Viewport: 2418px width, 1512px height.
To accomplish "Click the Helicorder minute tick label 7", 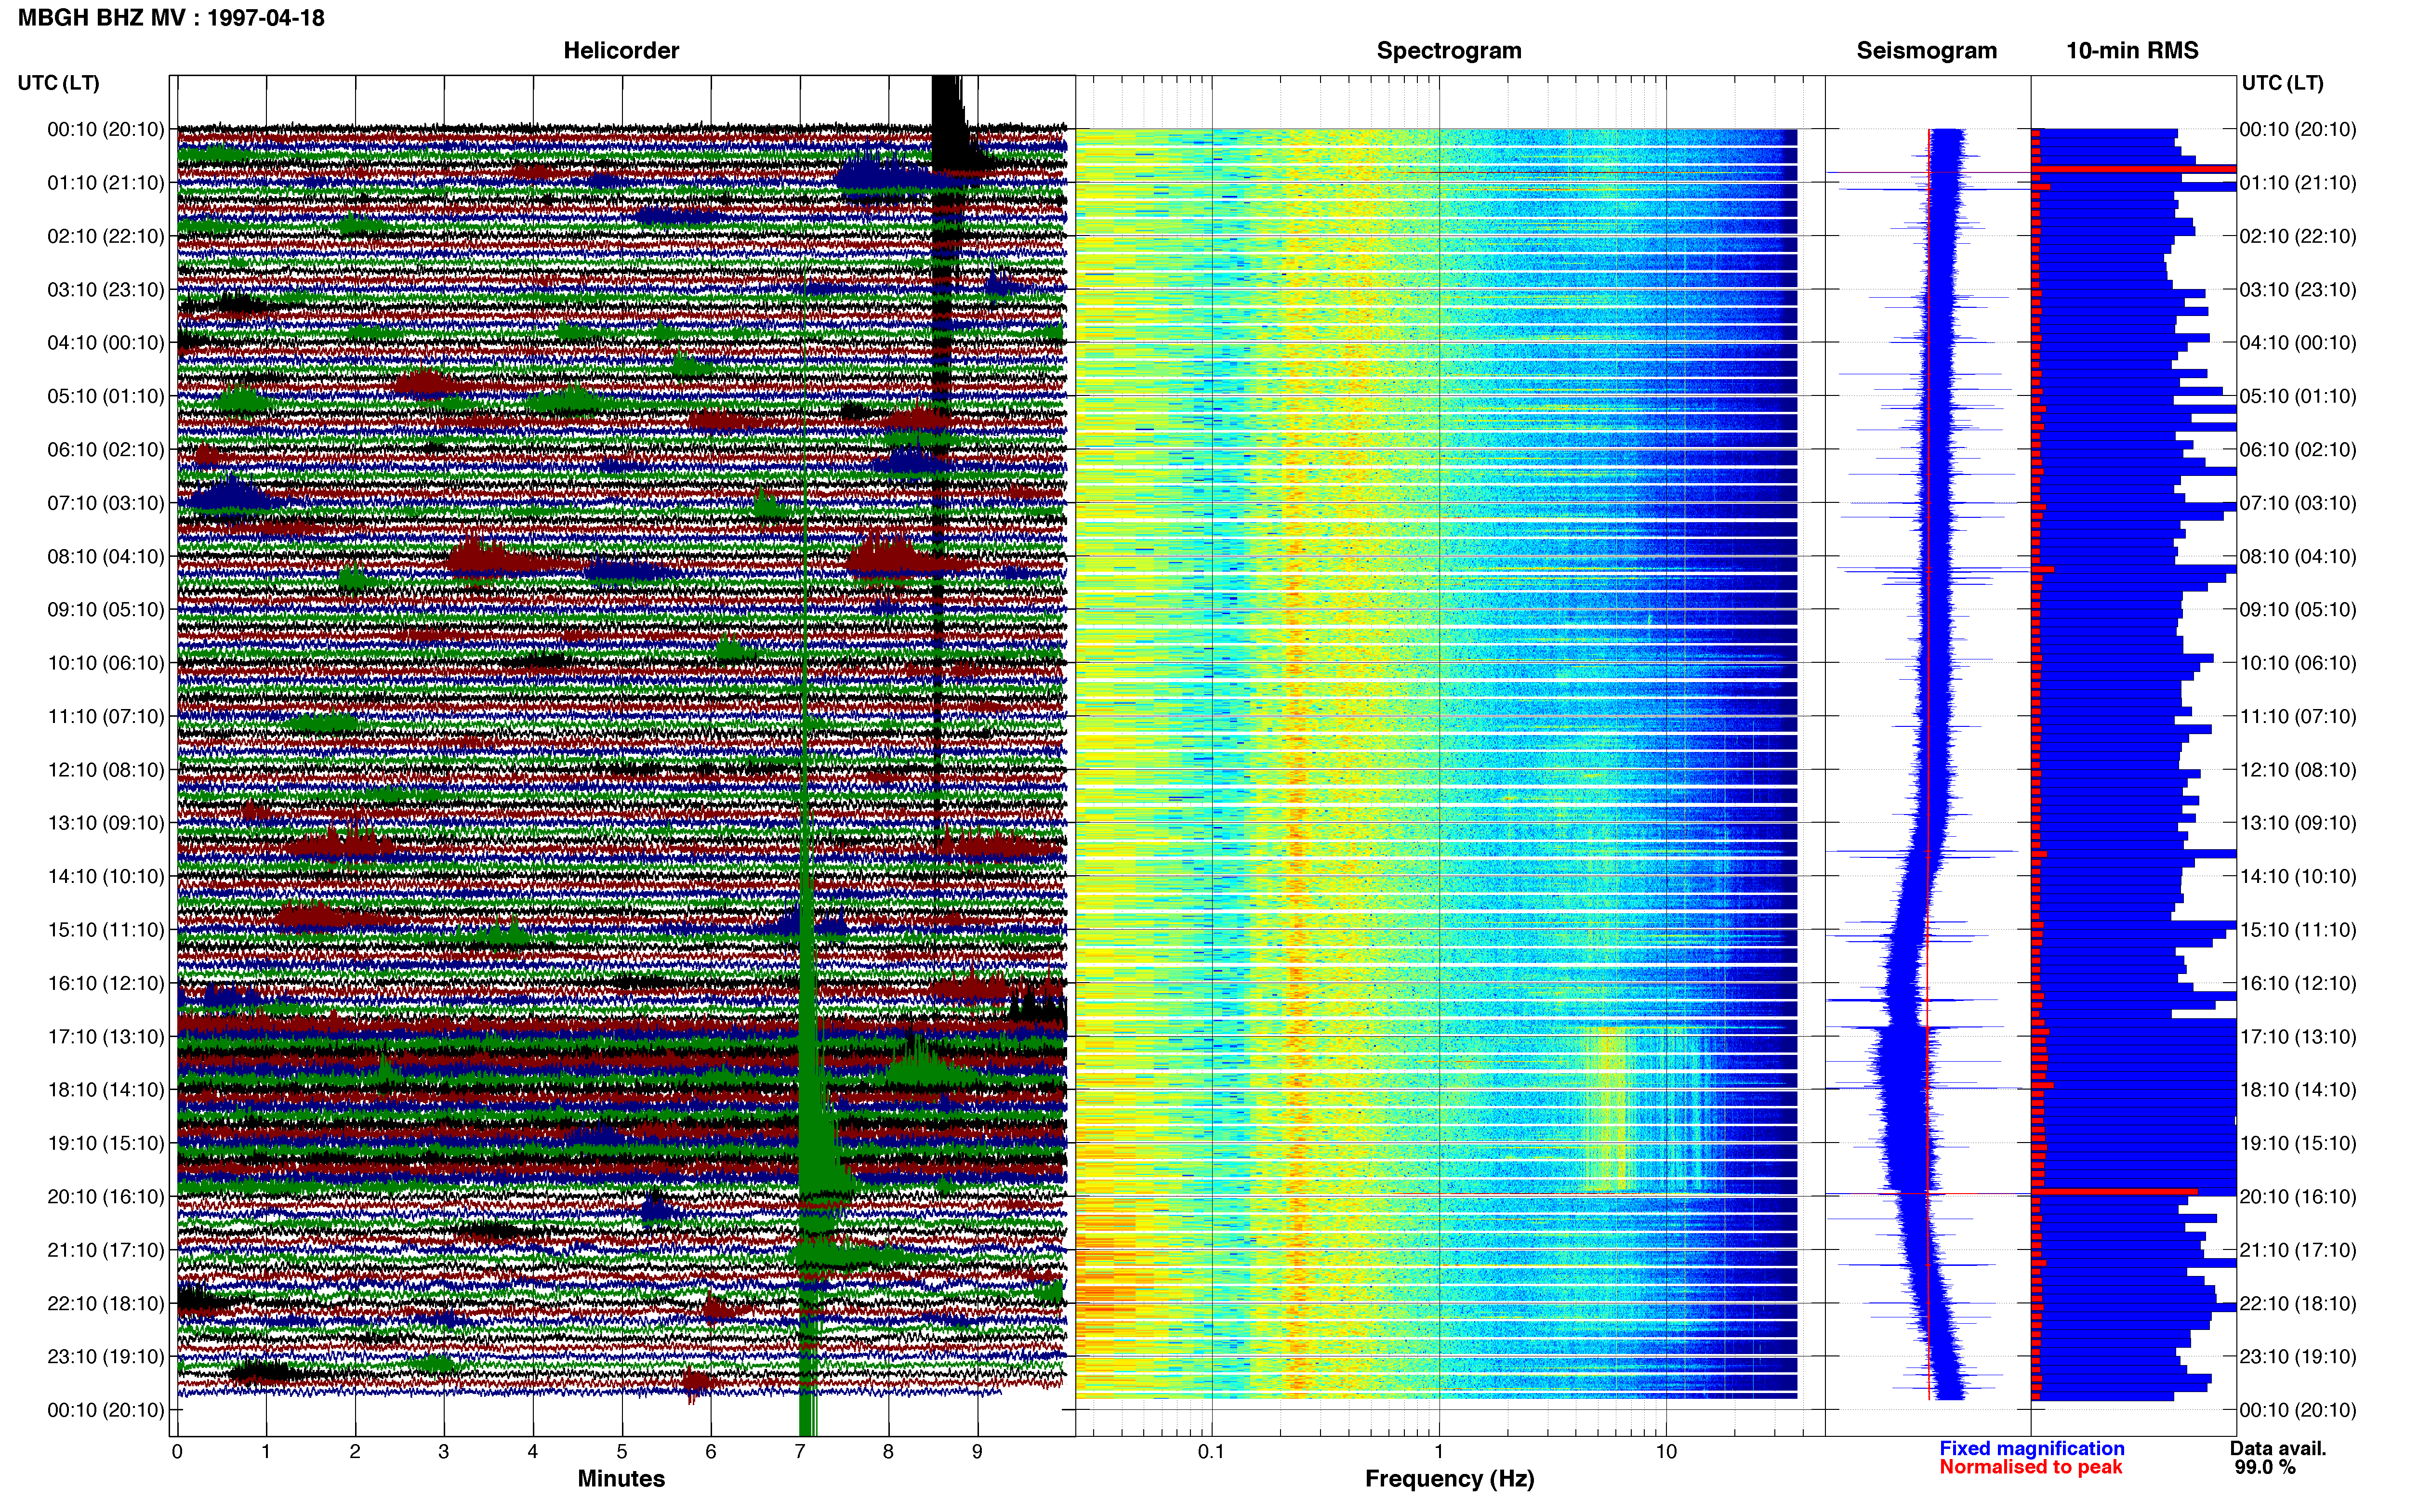I will point(800,1452).
